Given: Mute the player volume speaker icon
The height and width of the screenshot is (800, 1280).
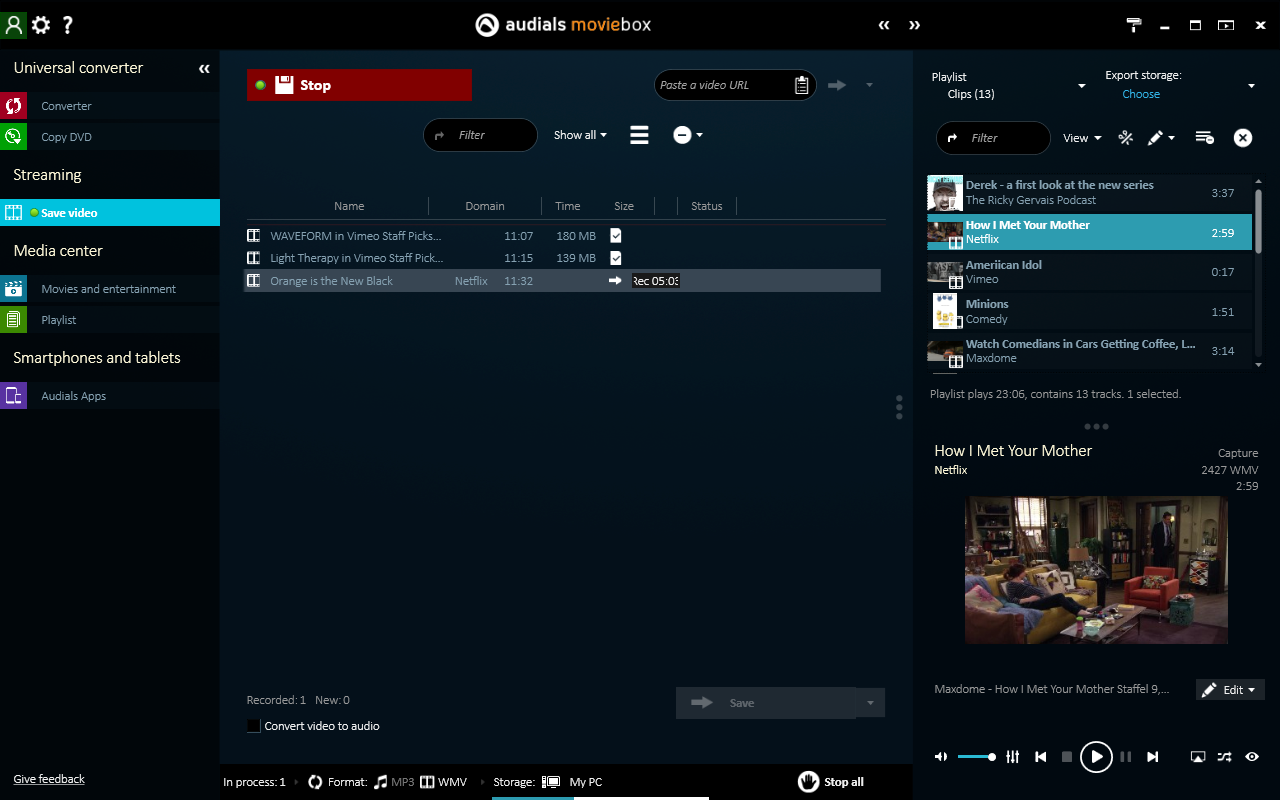Looking at the screenshot, I should pos(941,757).
